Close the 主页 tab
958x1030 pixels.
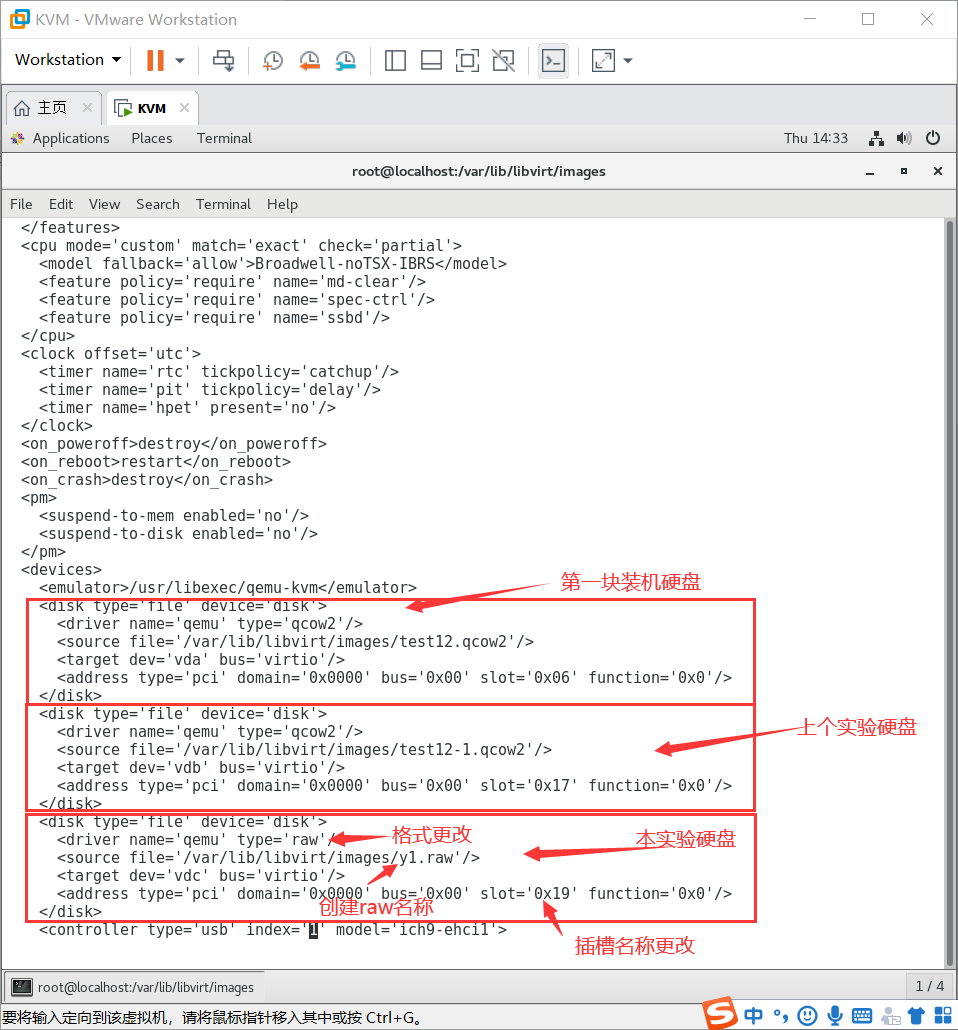(87, 107)
